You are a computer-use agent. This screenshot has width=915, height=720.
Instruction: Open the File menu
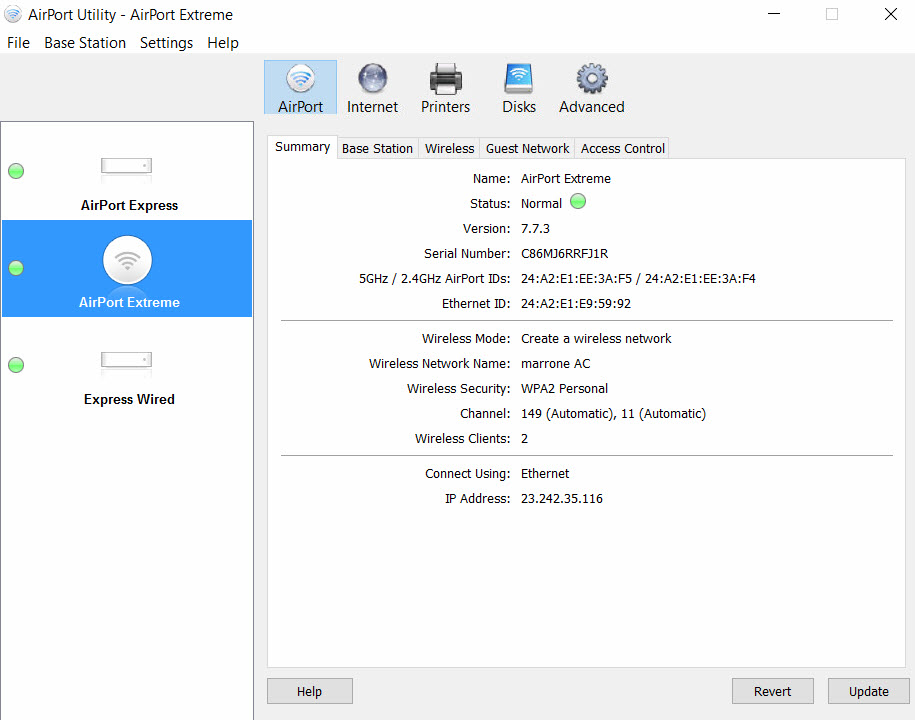point(18,43)
